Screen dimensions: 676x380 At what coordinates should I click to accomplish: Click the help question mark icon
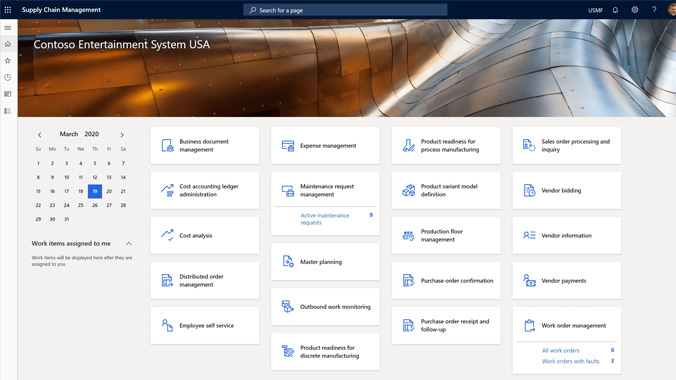click(654, 9)
